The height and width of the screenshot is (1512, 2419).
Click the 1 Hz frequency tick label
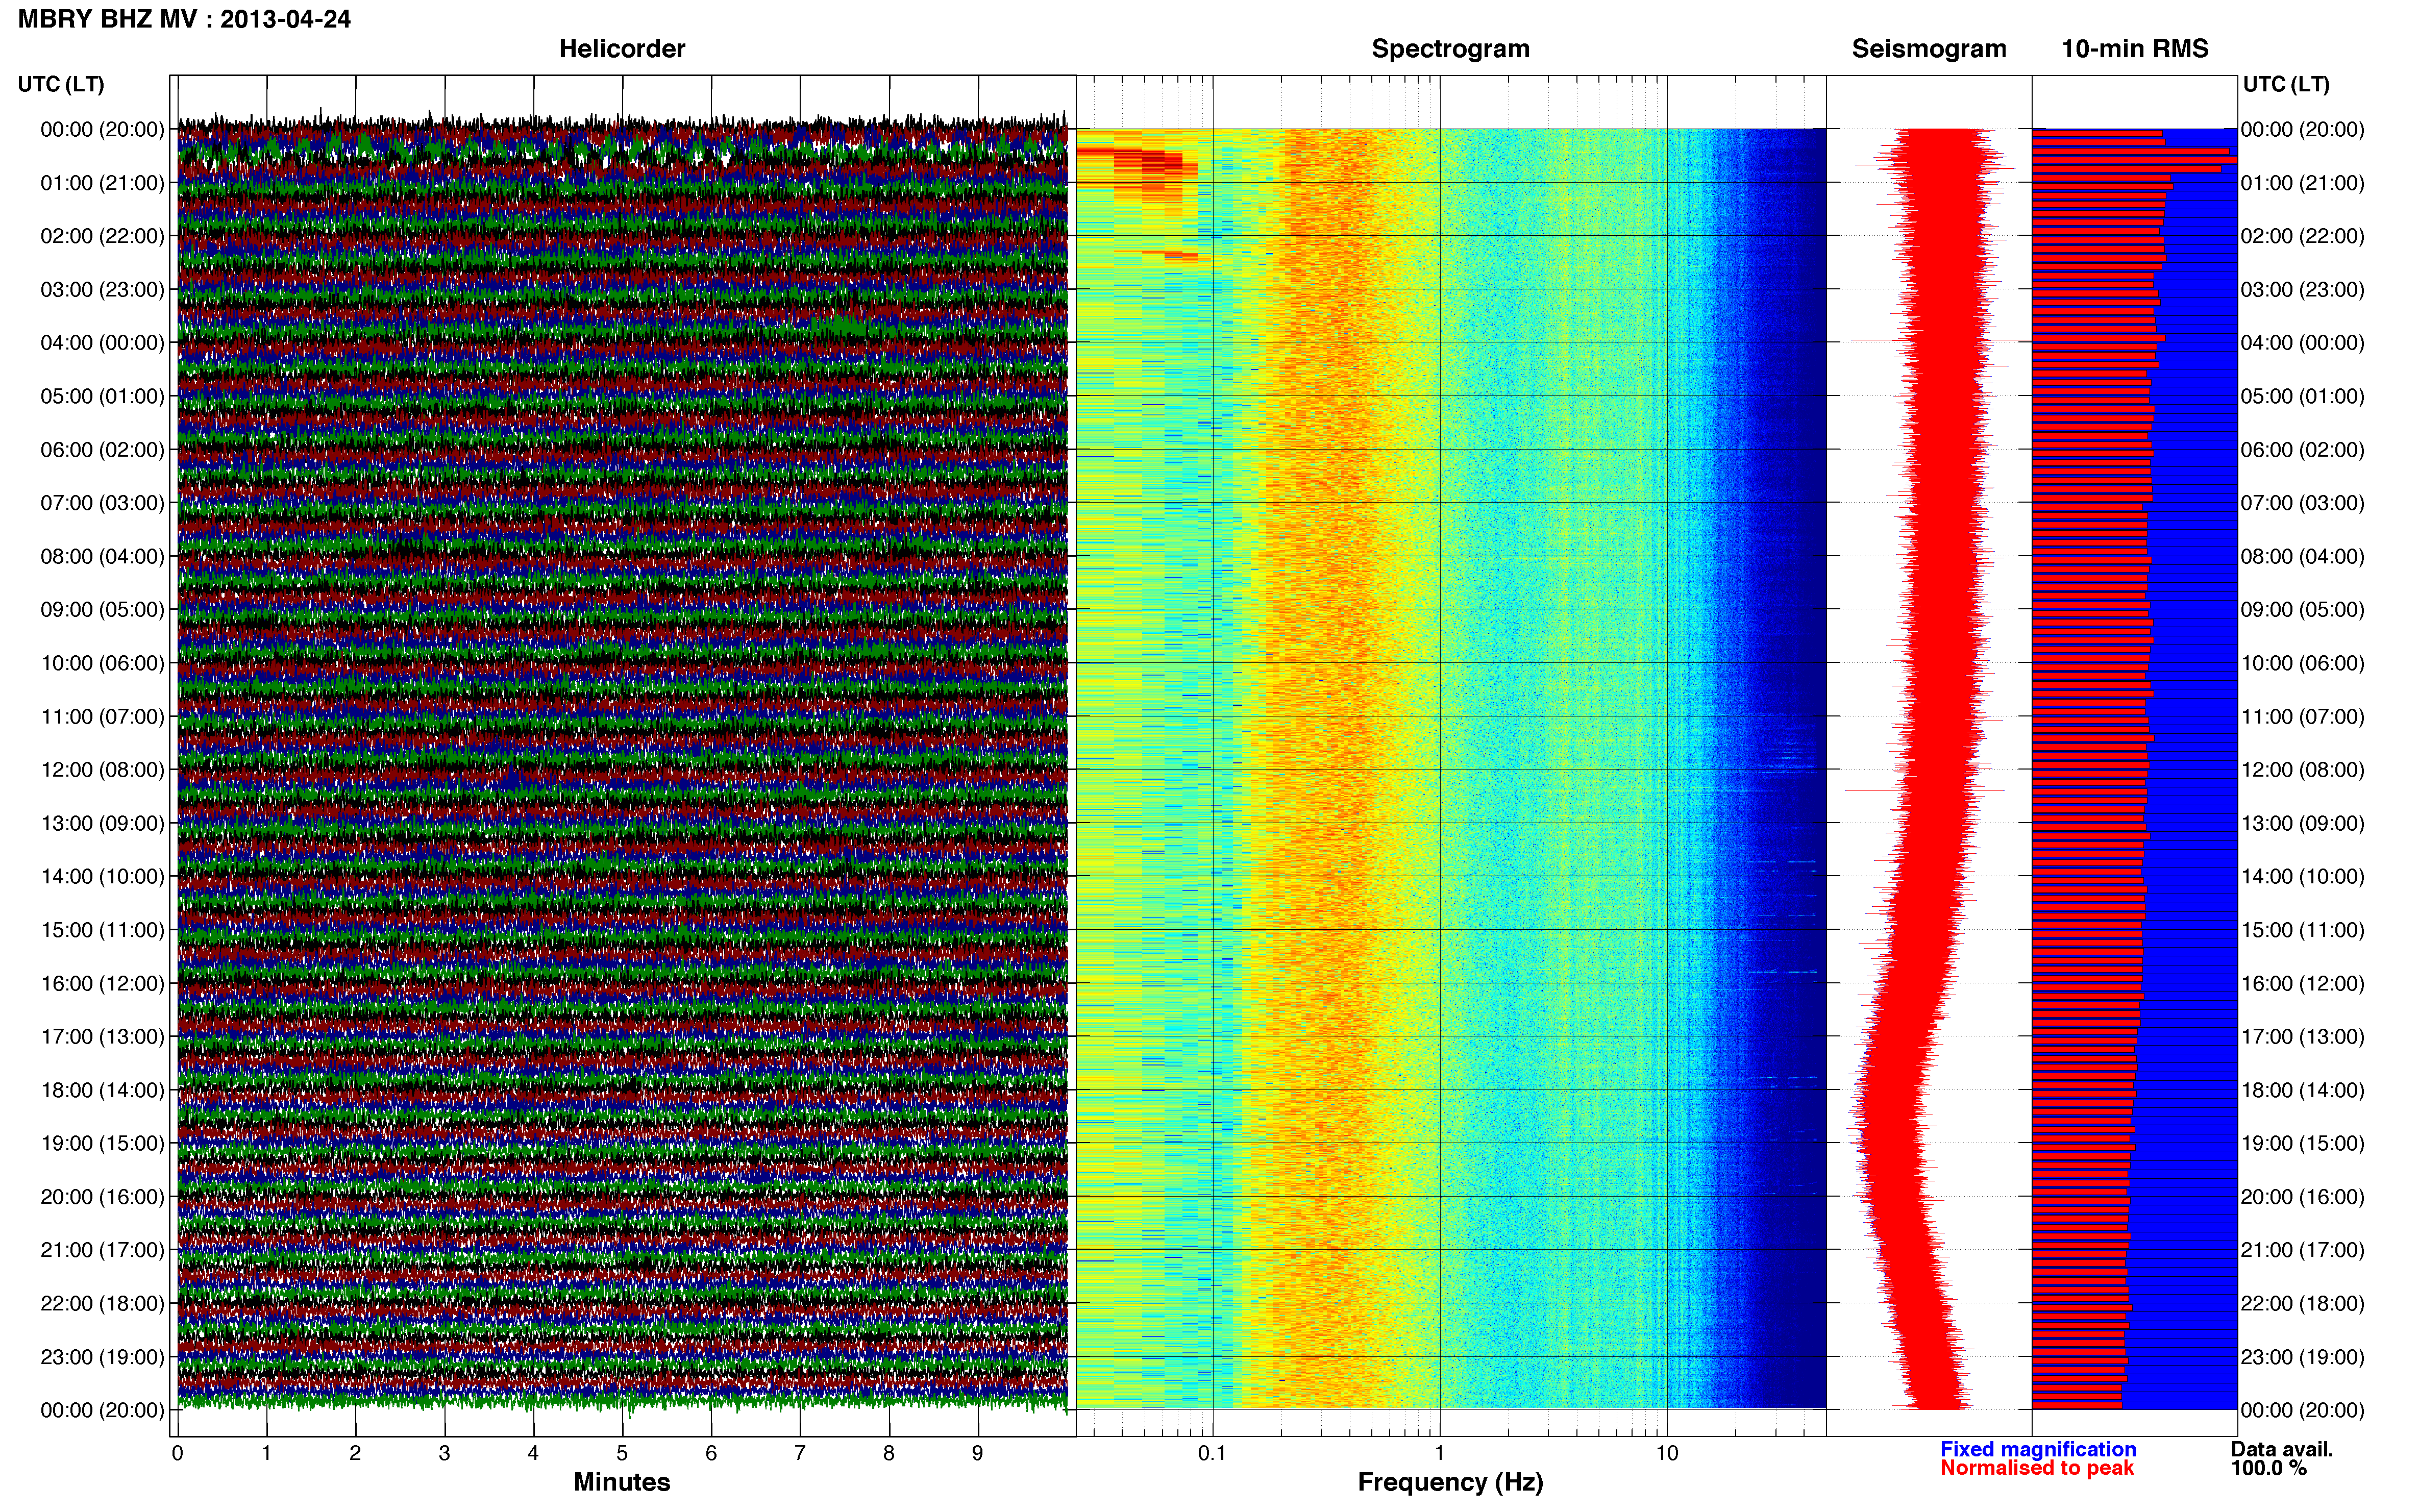(1439, 1453)
